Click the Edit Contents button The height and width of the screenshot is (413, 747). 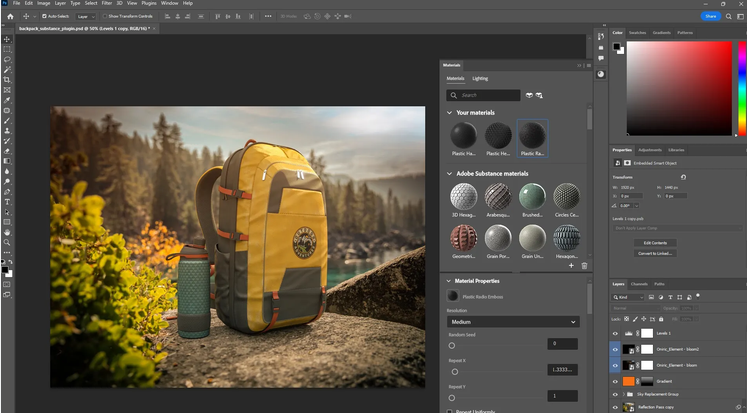point(655,243)
